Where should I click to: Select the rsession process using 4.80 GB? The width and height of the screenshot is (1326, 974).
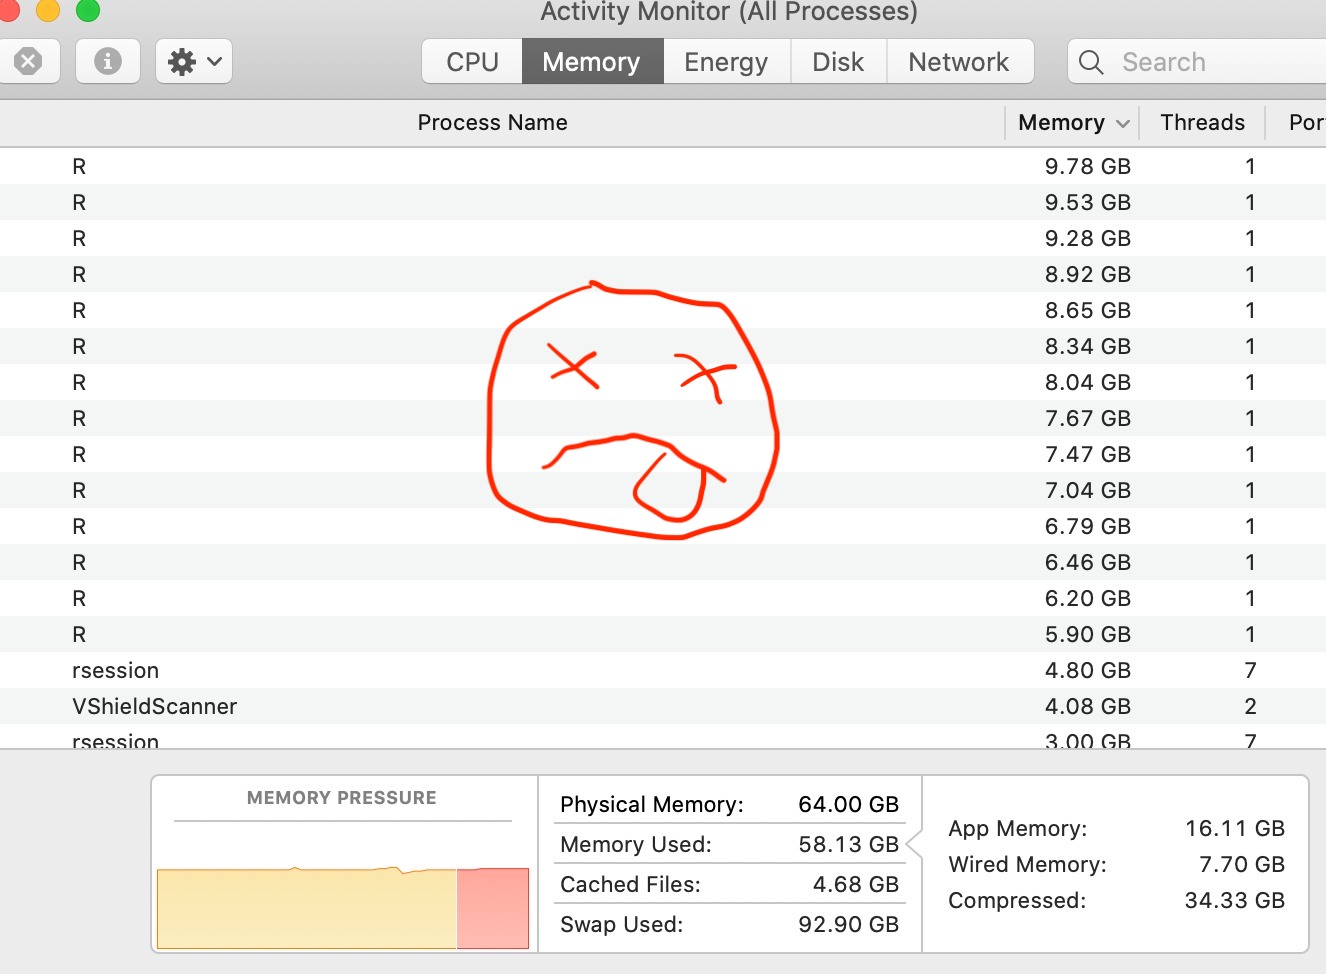400,670
